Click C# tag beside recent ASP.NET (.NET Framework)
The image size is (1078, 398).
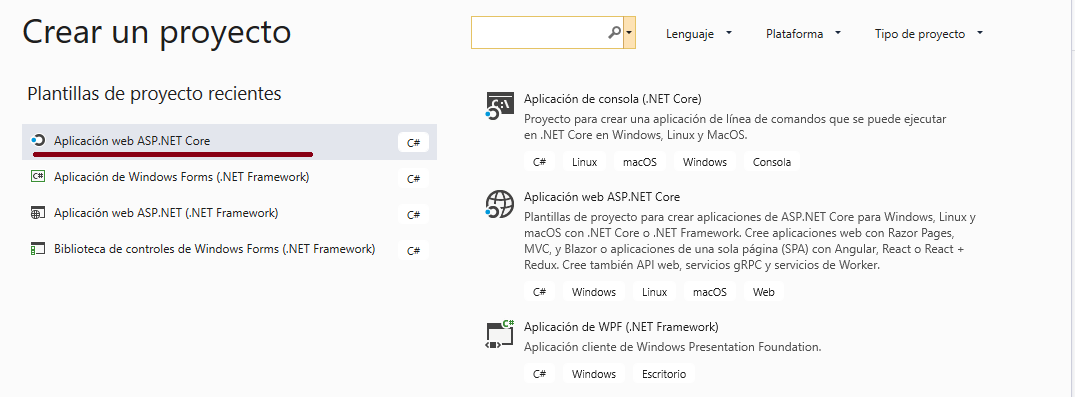(413, 214)
